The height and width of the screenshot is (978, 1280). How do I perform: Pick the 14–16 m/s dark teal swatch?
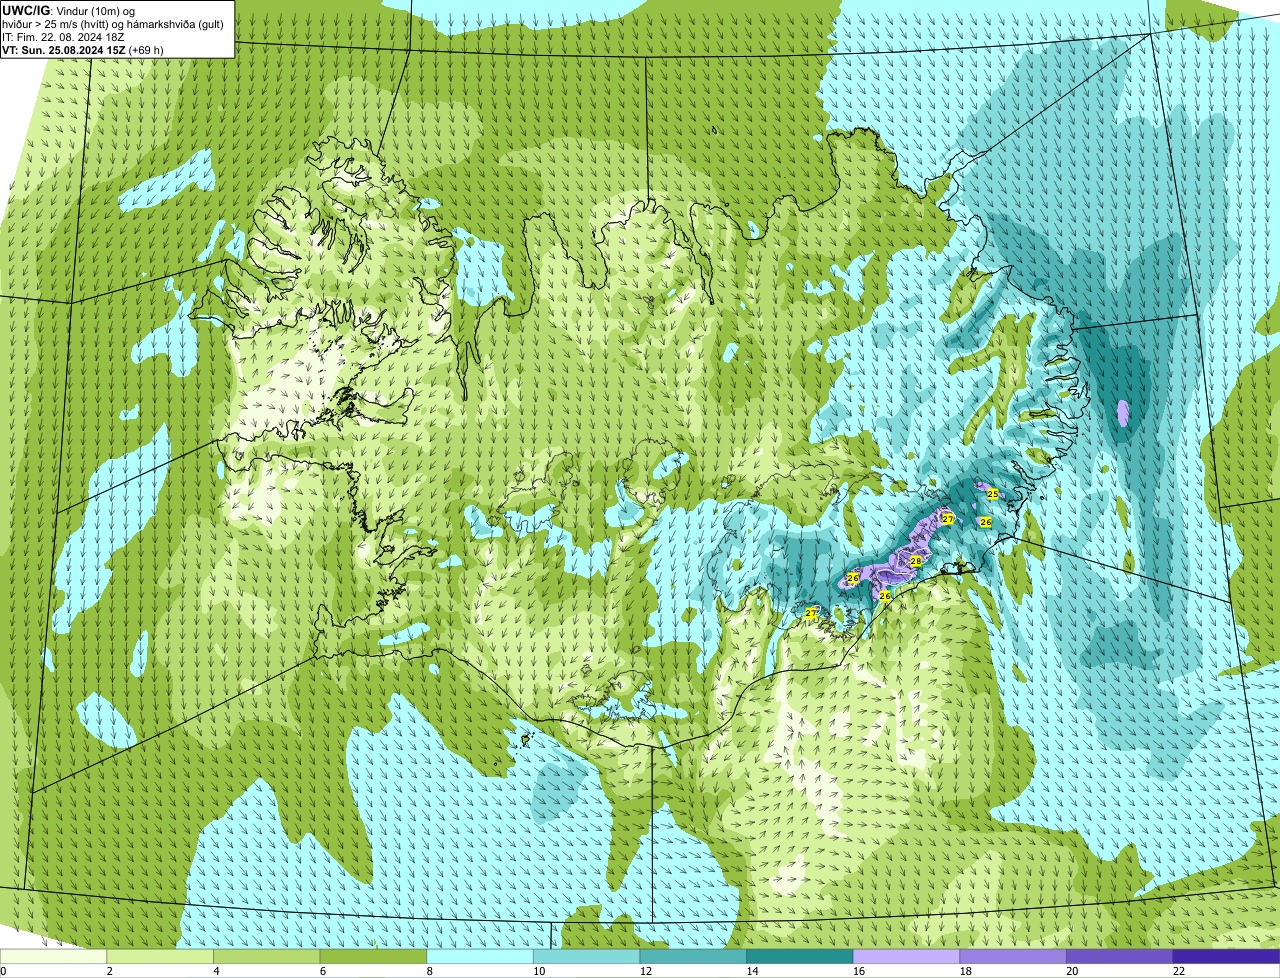coord(799,956)
